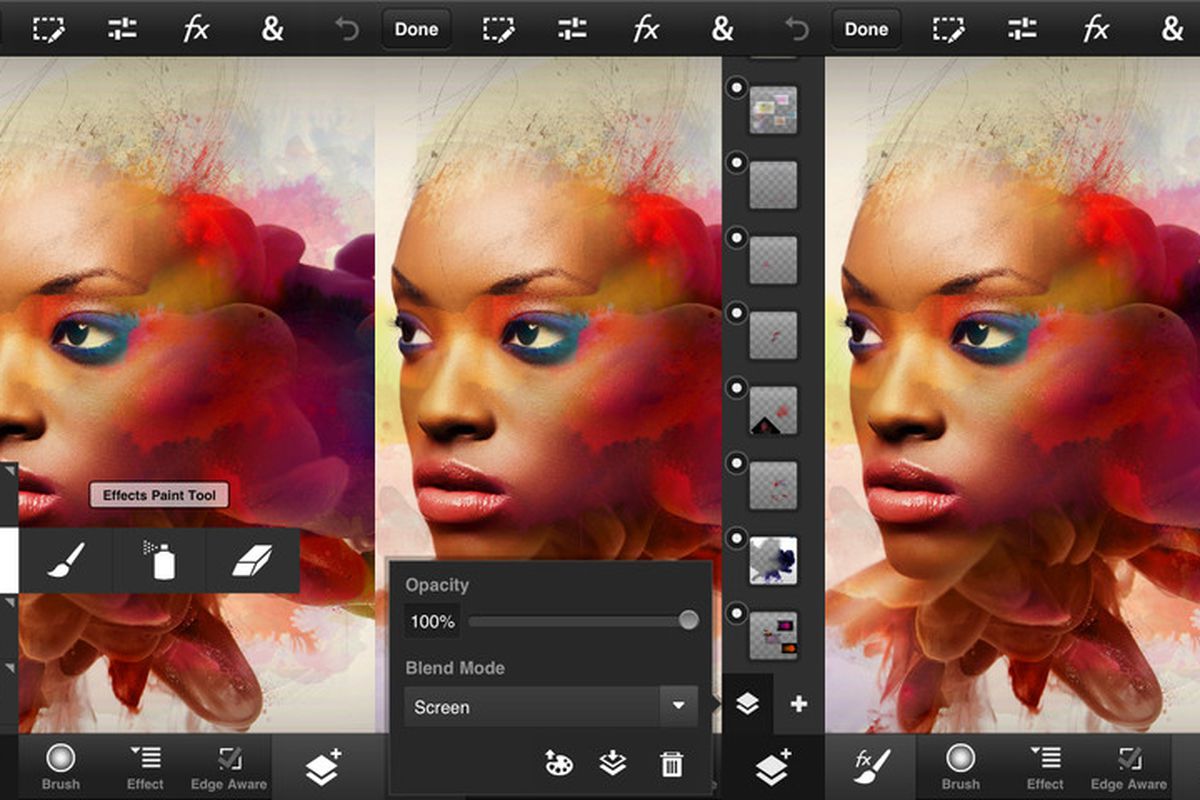Select the paintbrush in the Effects Paint popup

pyautogui.click(x=68, y=561)
